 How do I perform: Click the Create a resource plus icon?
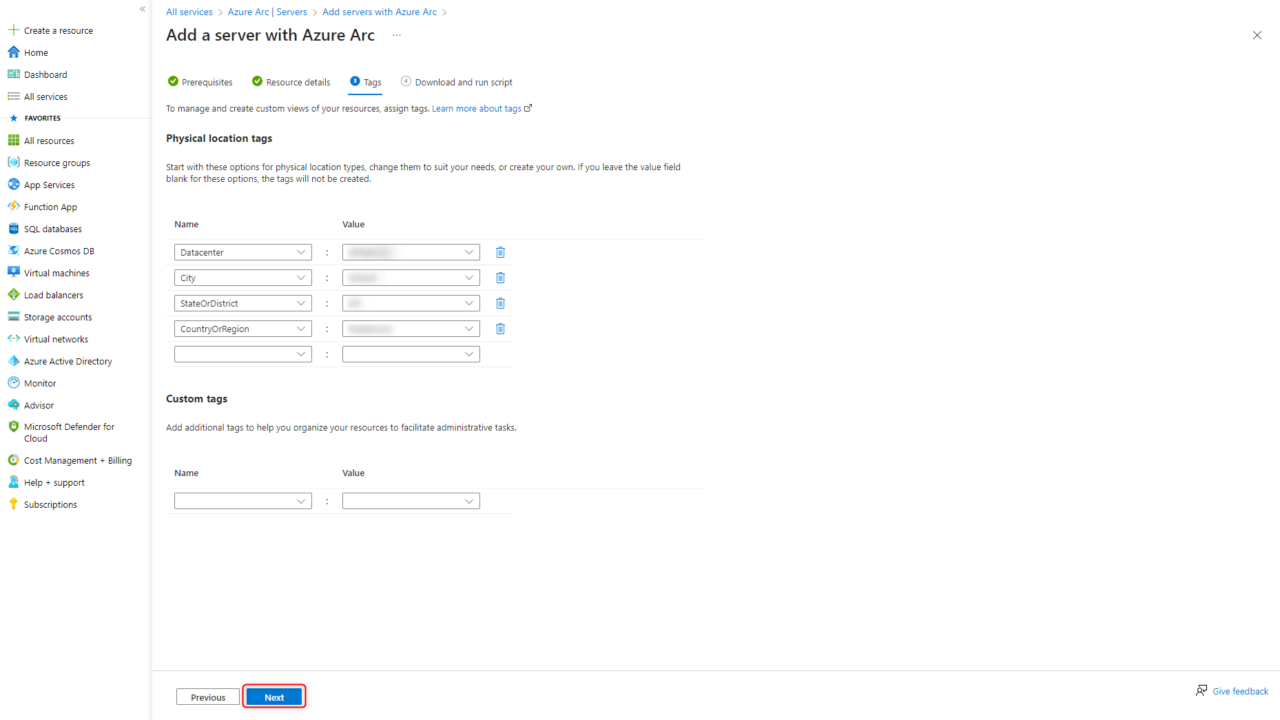(x=13, y=30)
